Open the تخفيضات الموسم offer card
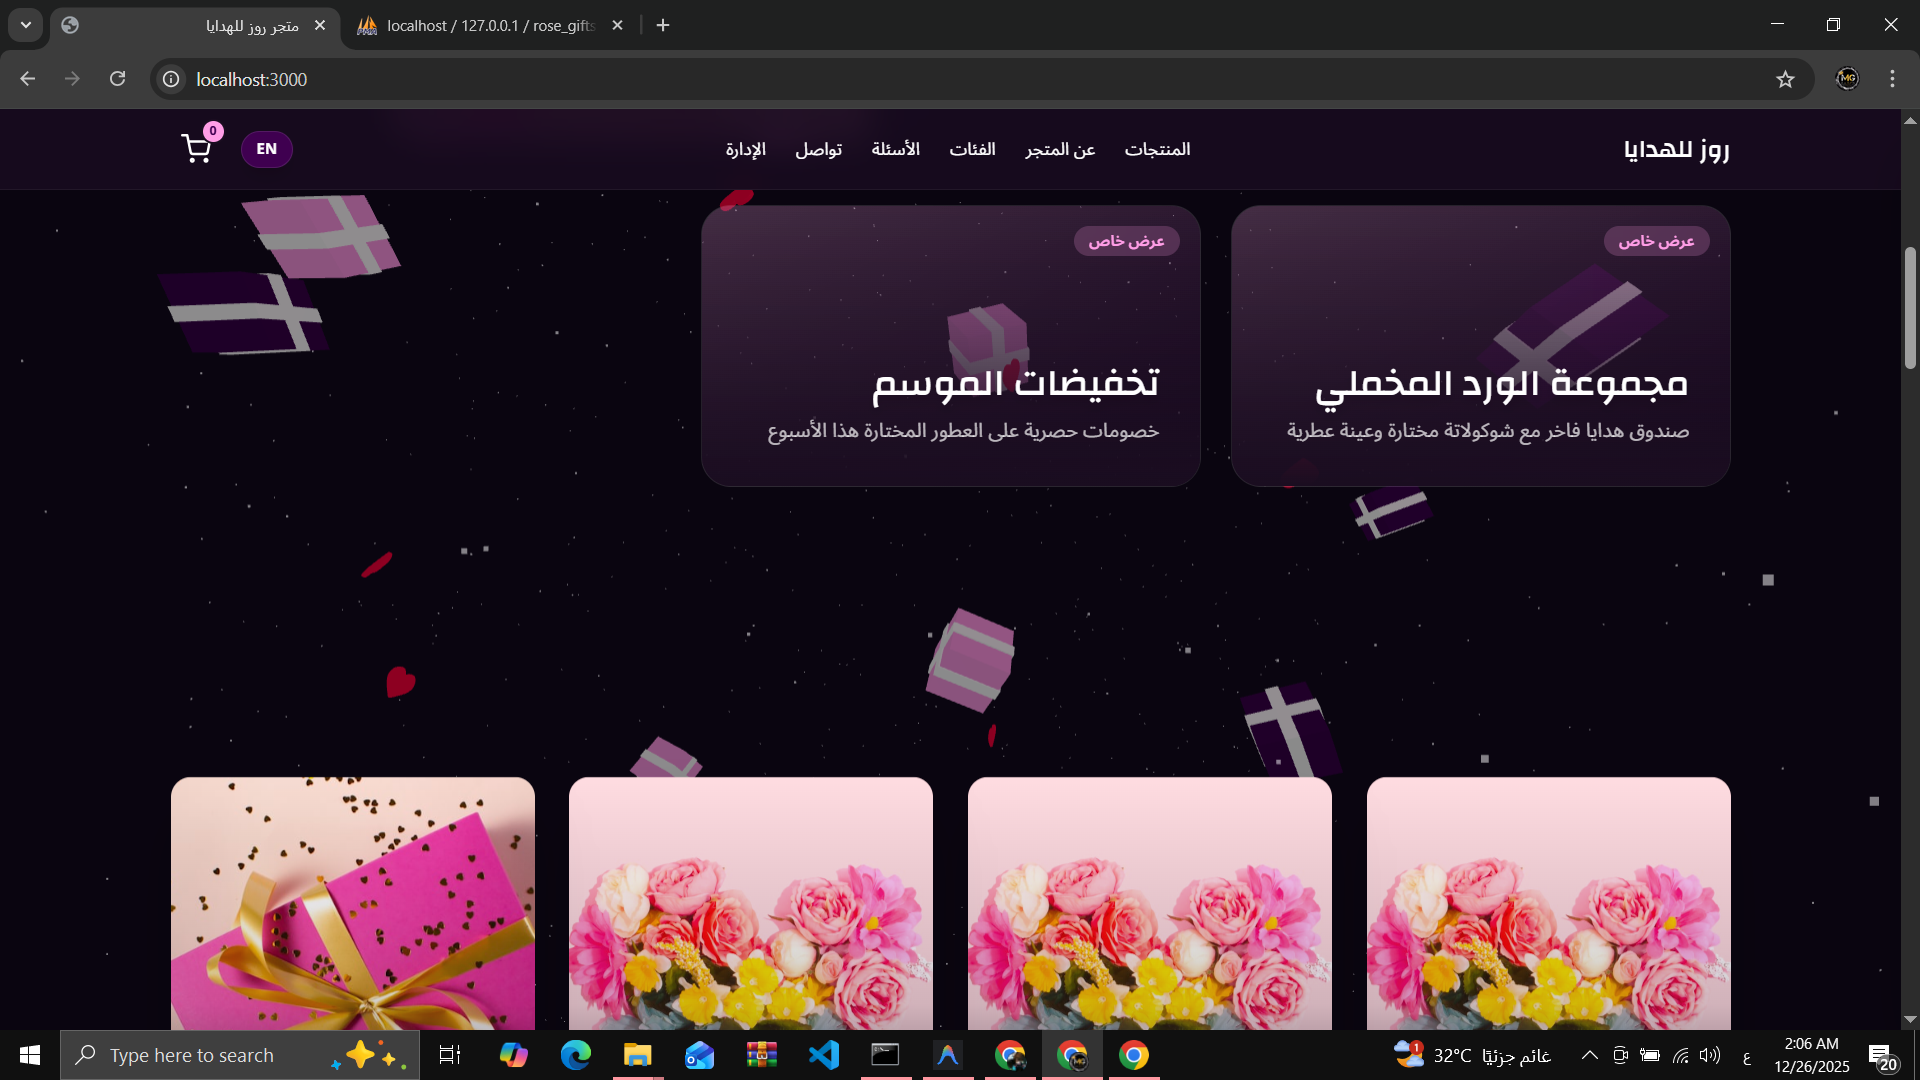This screenshot has width=1920, height=1080. 950,346
